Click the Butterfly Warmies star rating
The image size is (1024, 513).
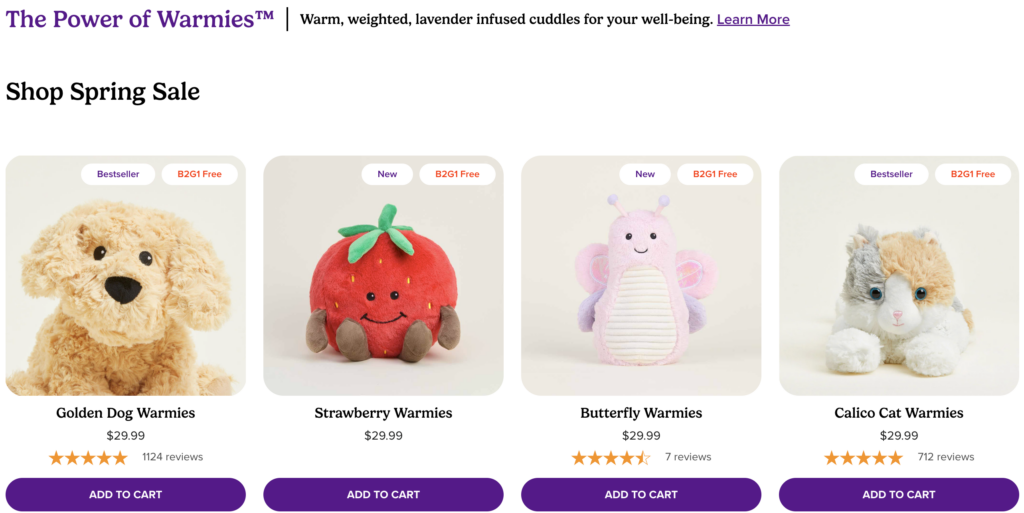pyautogui.click(x=611, y=458)
